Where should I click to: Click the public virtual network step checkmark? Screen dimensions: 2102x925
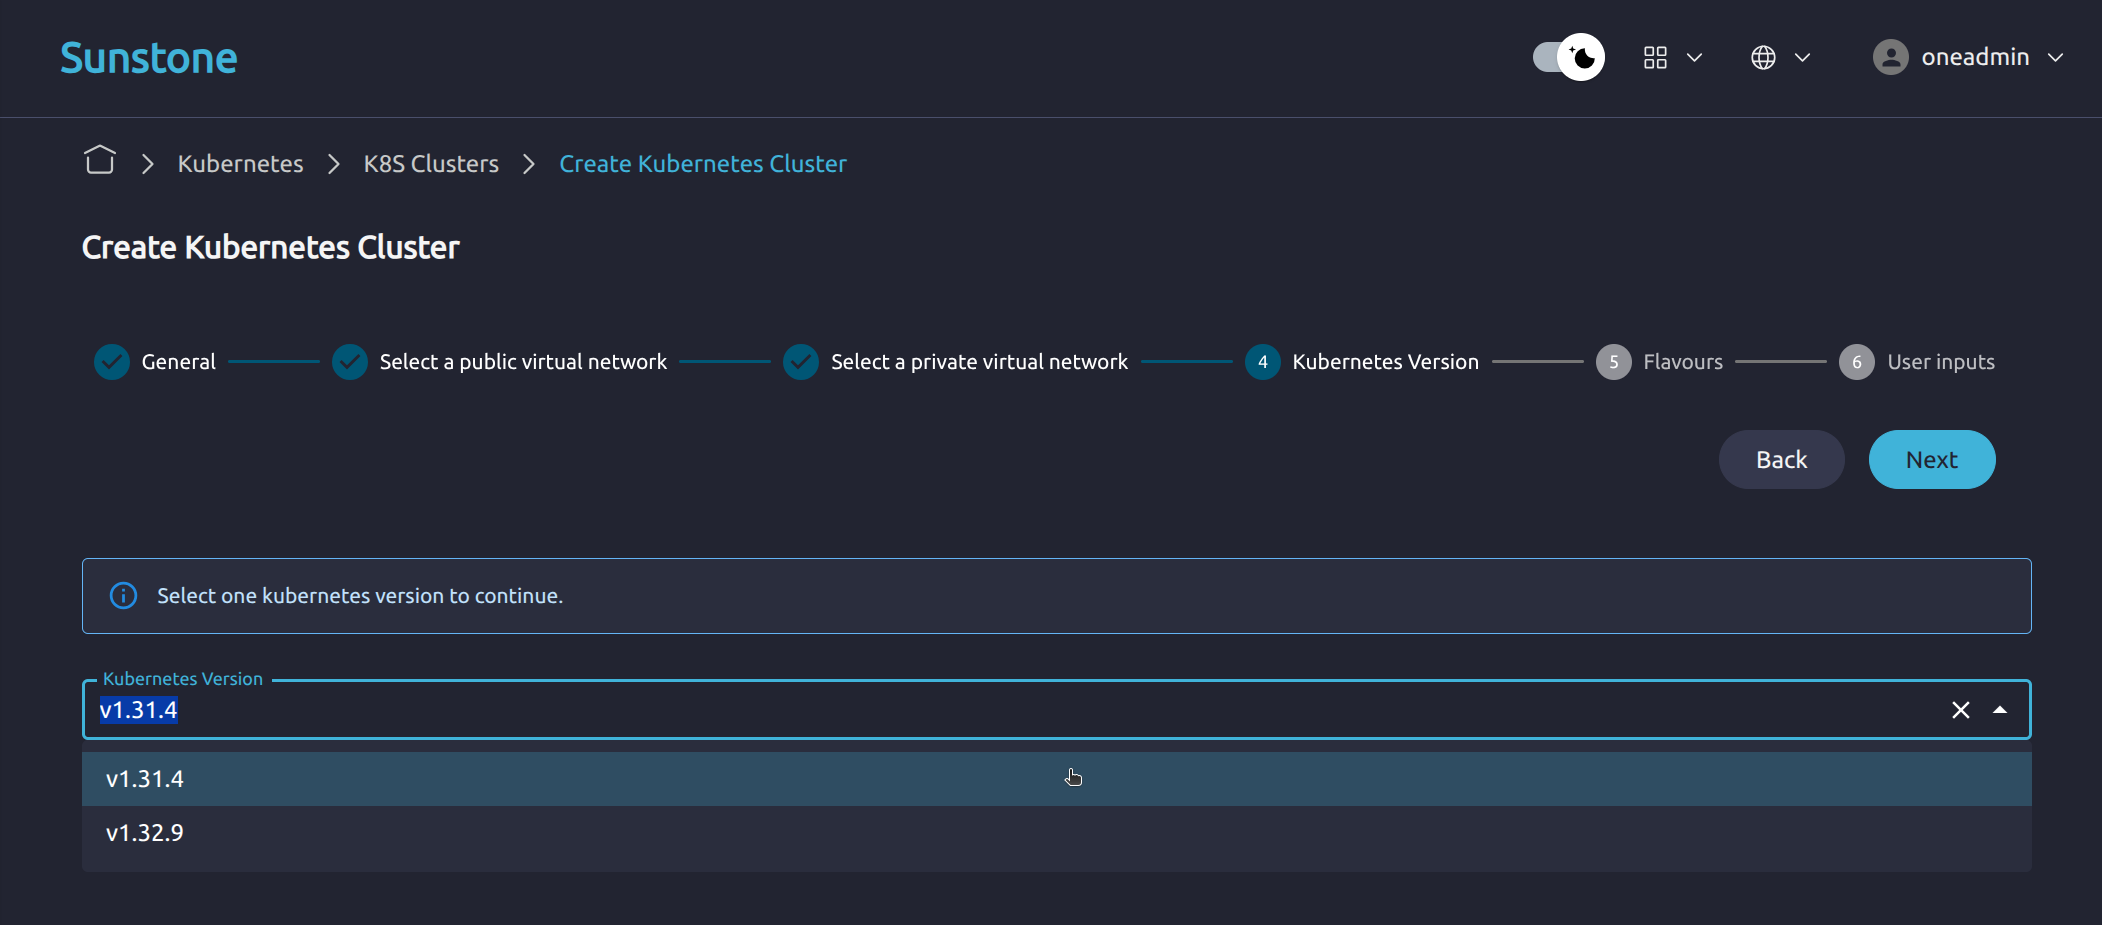350,362
